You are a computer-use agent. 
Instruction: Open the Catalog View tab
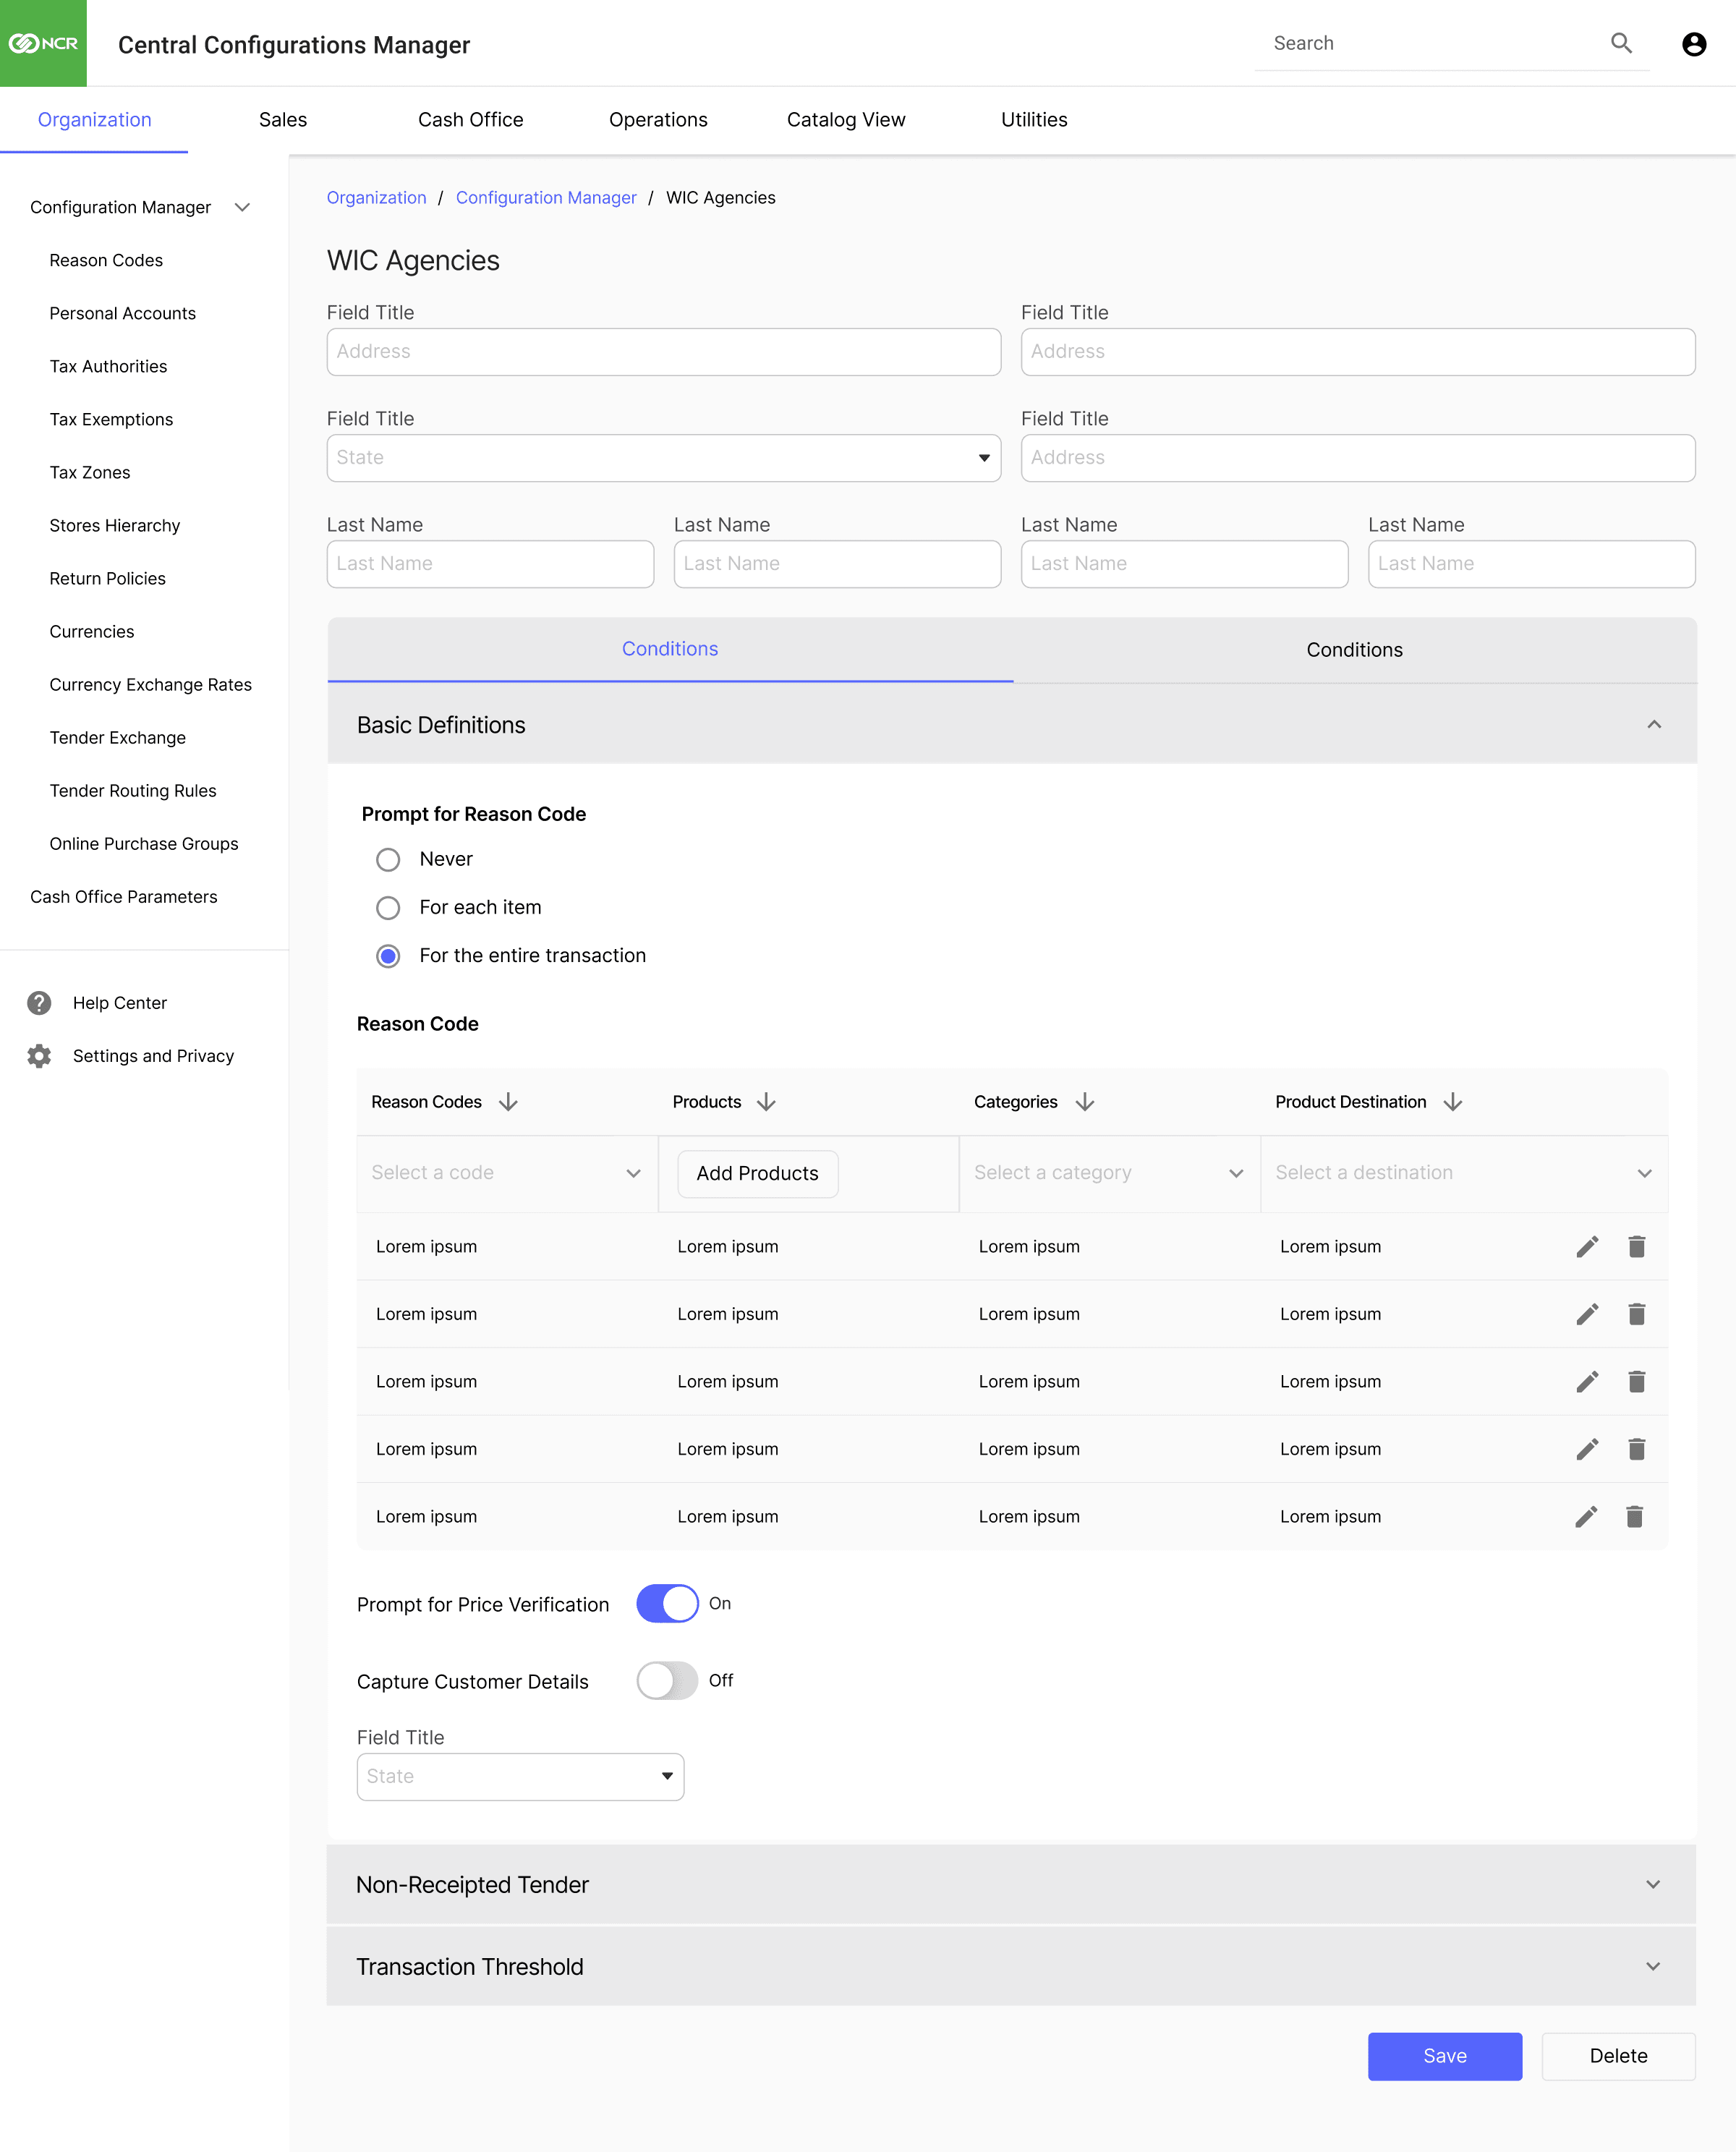pos(845,120)
